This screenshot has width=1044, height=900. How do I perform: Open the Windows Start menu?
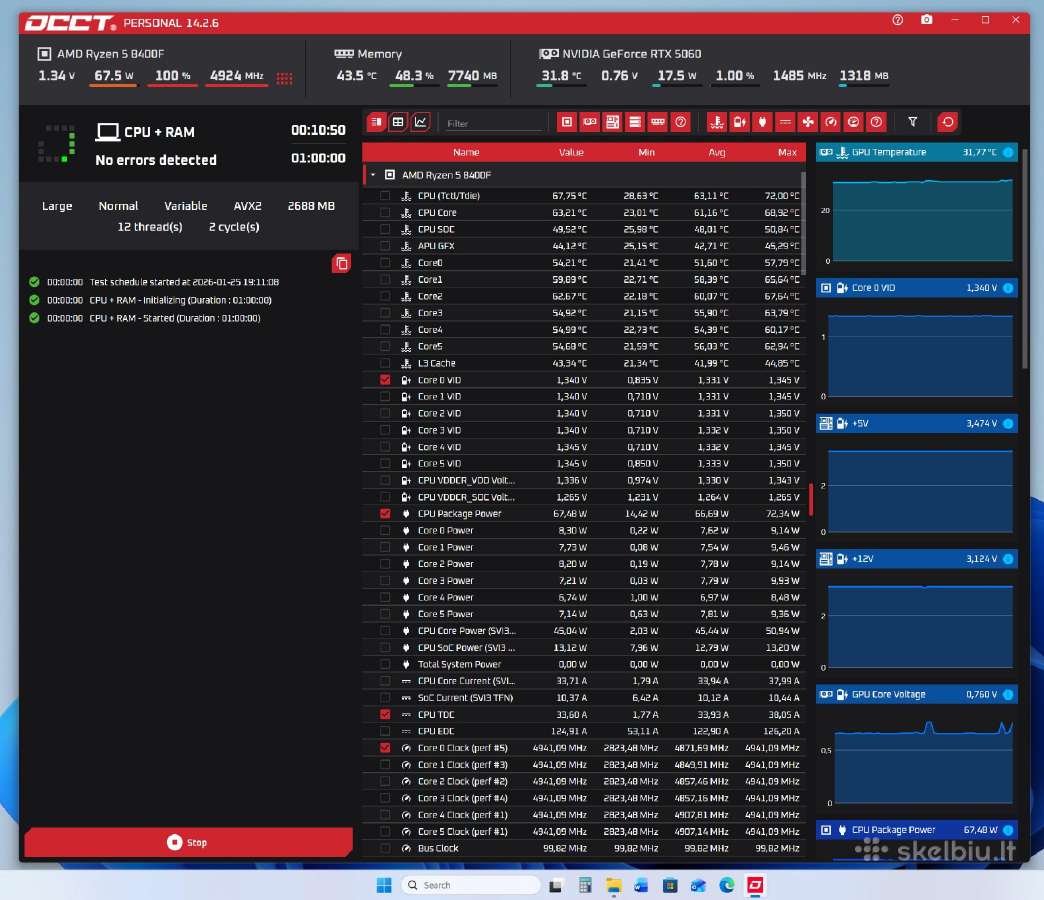[x=384, y=885]
